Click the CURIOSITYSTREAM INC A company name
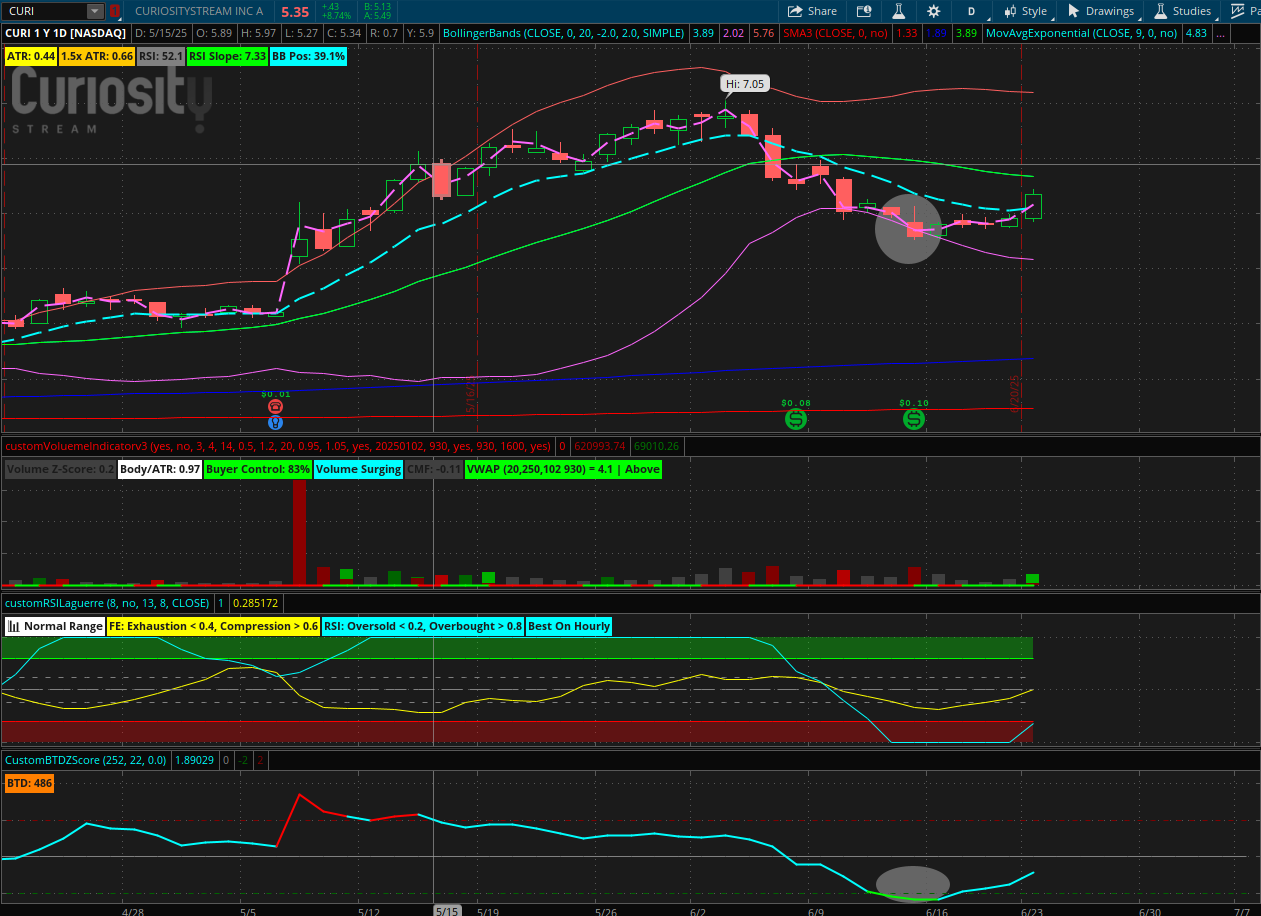 coord(199,12)
